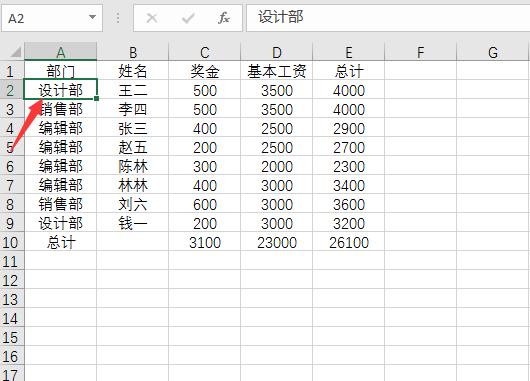Click cell A10 labeled 总计
The height and width of the screenshot is (381, 530).
coord(61,242)
